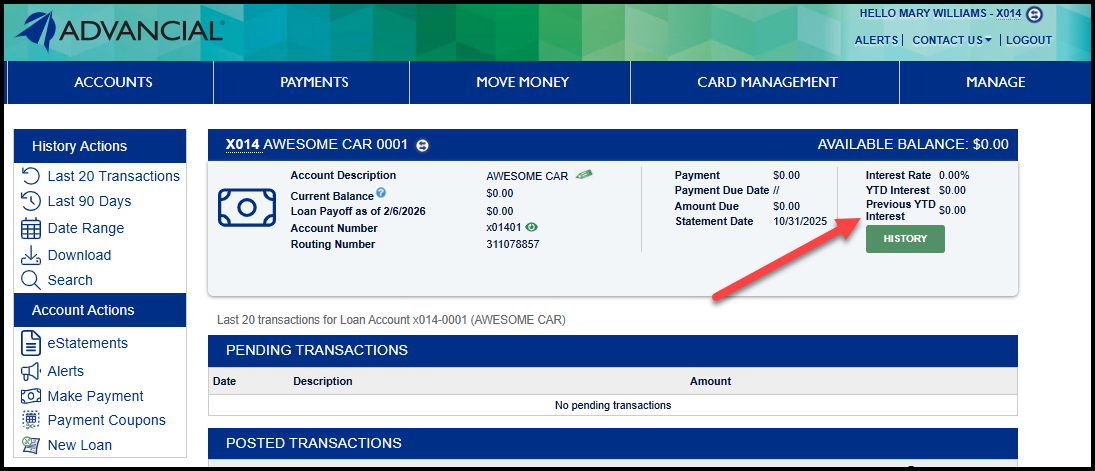This screenshot has width=1095, height=471.
Task: Open Search link in History Actions
Action: [x=70, y=280]
